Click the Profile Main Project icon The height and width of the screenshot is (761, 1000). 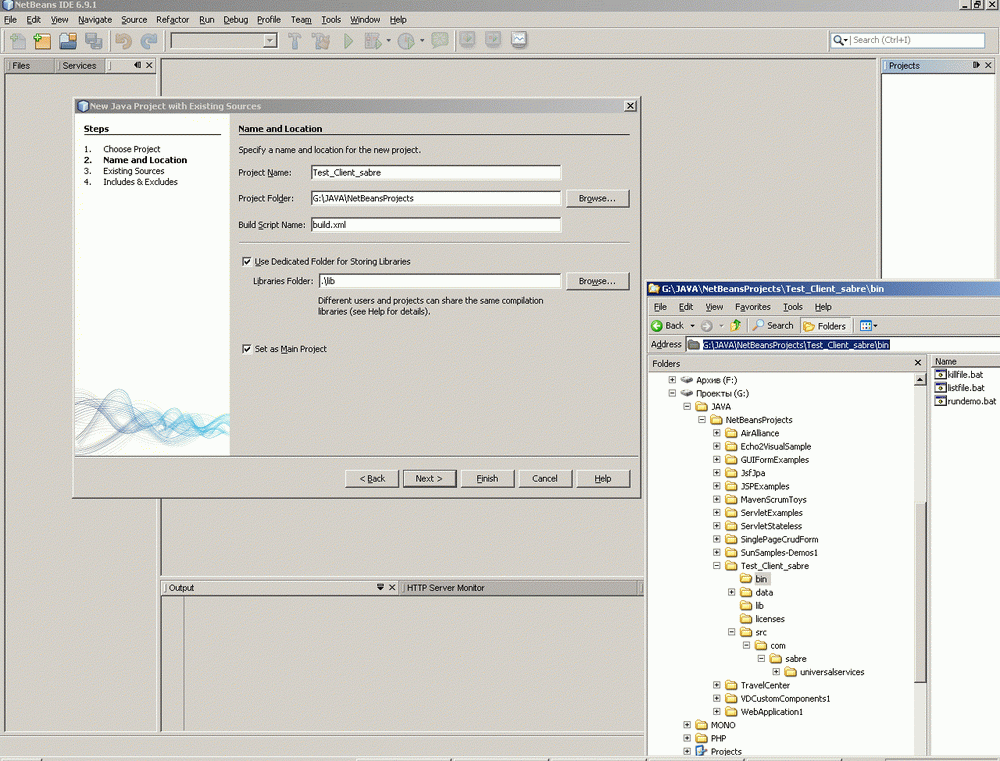(x=406, y=41)
